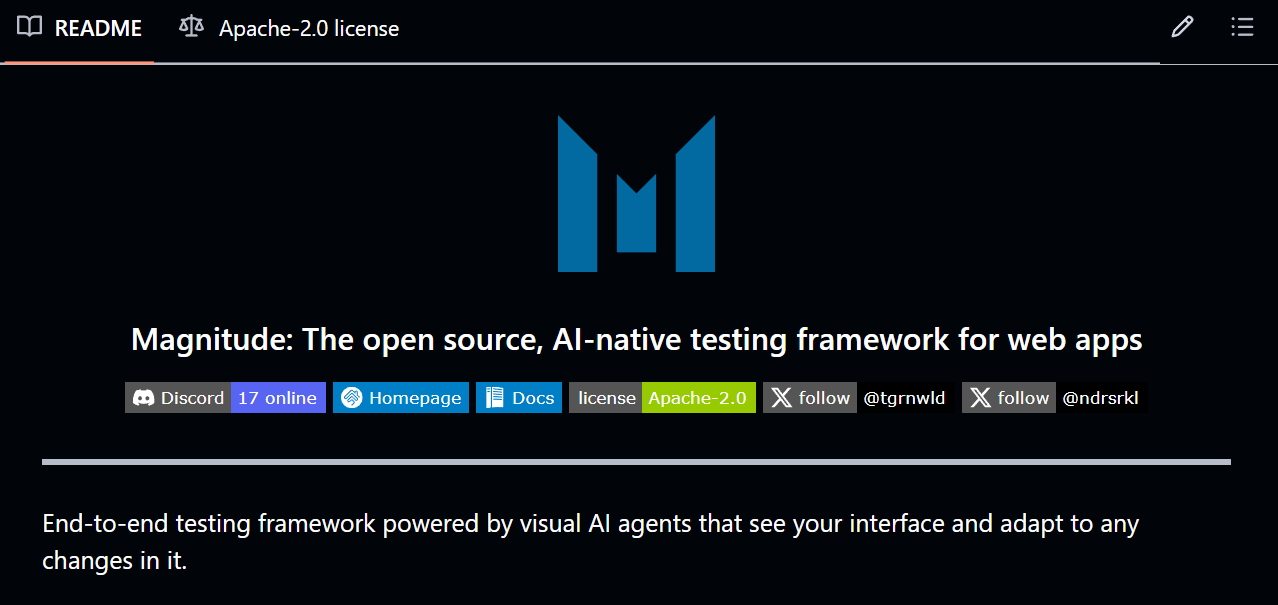This screenshot has width=1278, height=605.
Task: Click the Magnitude M logo image
Action: [x=636, y=194]
